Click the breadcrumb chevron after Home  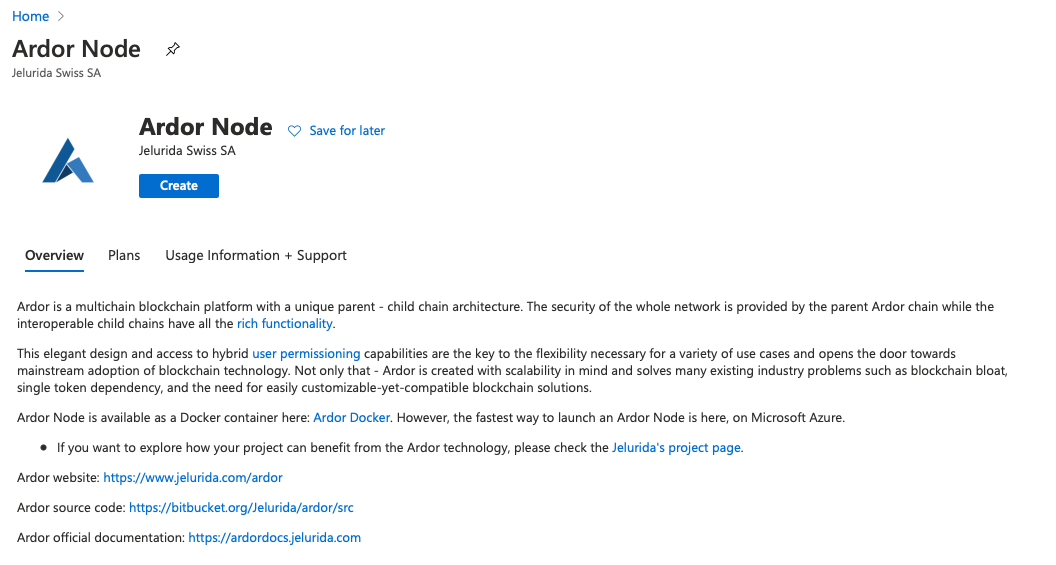tap(61, 17)
